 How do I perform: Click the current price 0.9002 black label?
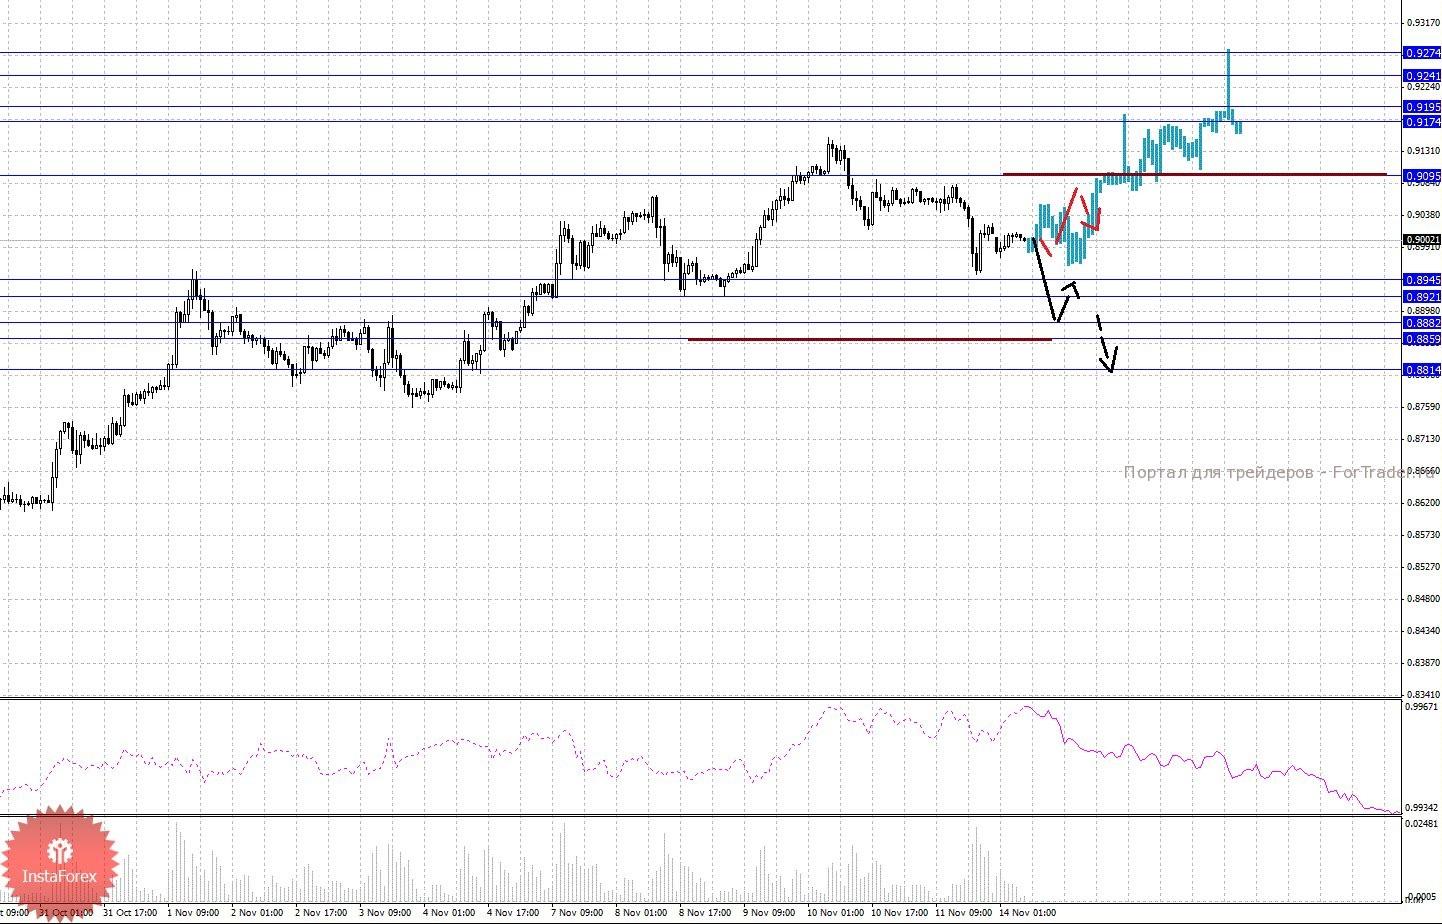pyautogui.click(x=1422, y=240)
